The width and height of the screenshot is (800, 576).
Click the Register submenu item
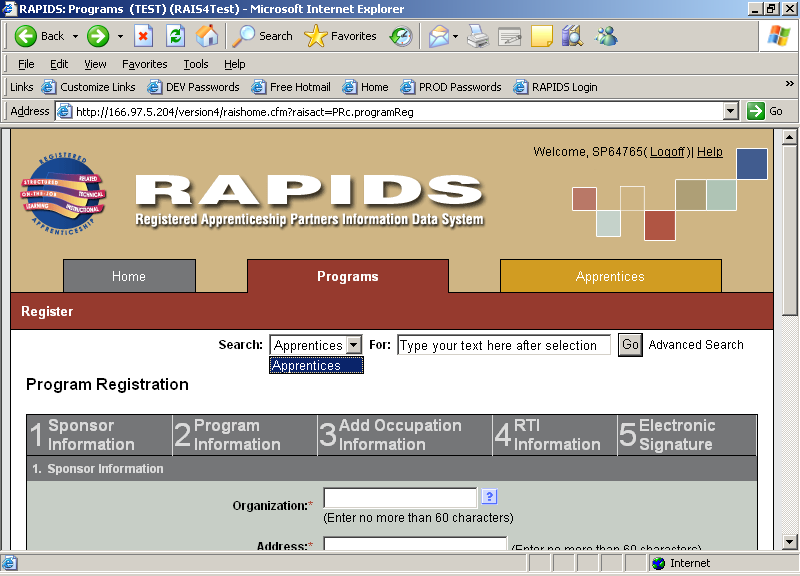click(x=47, y=311)
